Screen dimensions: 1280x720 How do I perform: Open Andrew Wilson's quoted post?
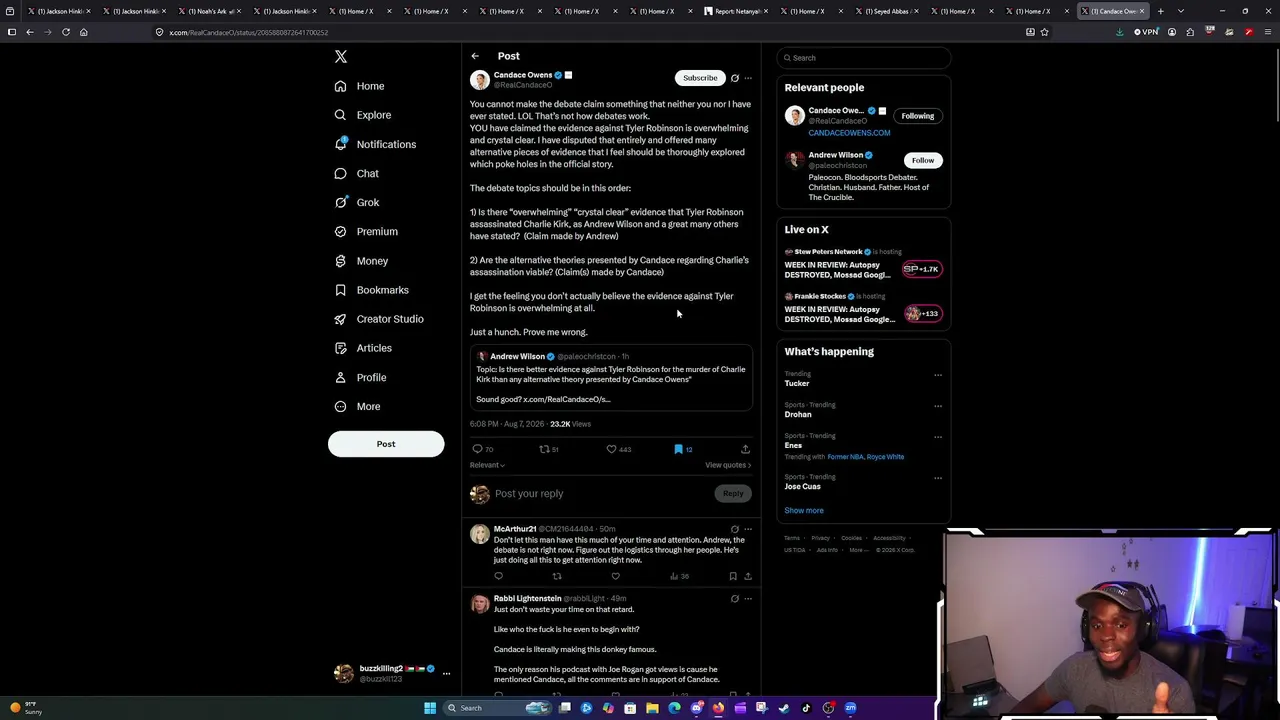coord(611,378)
